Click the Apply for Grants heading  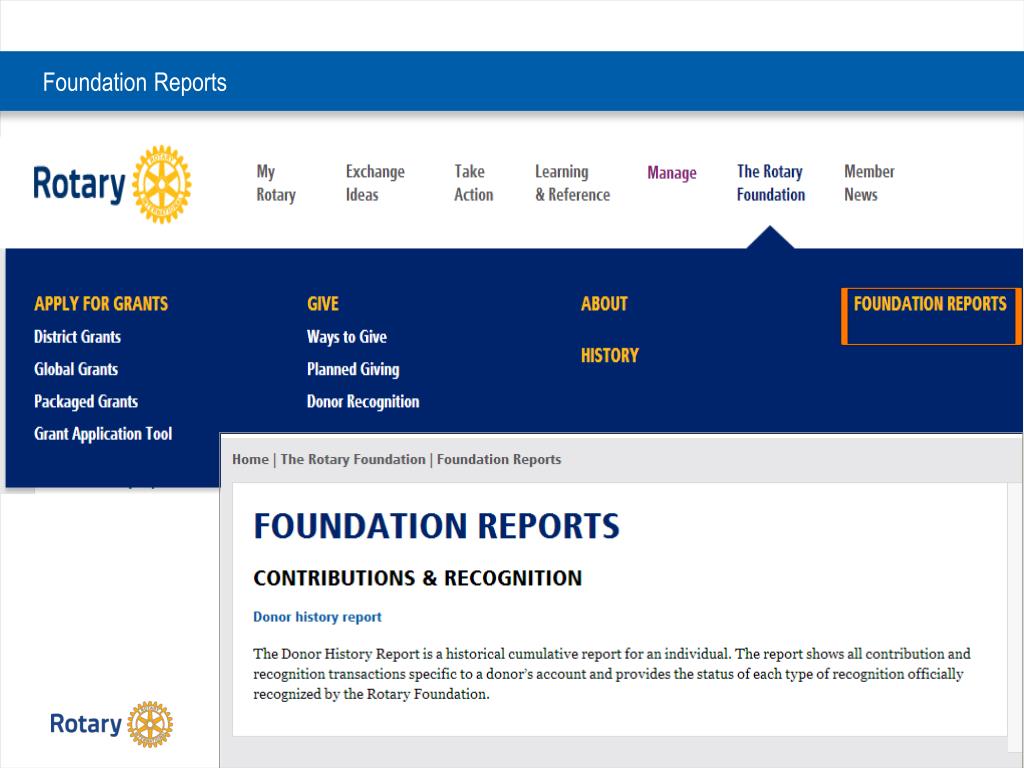101,304
